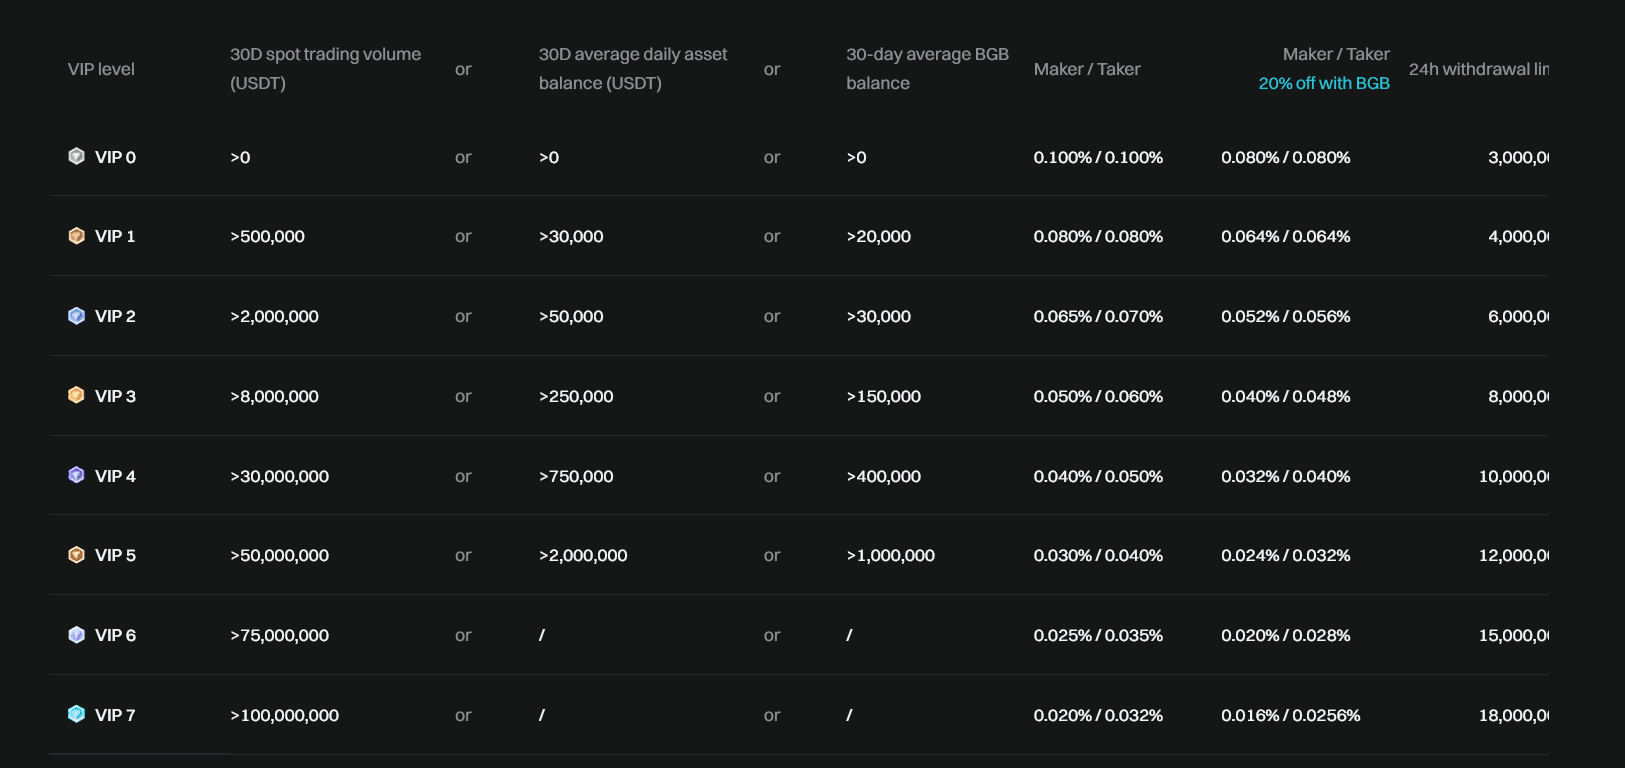Image resolution: width=1625 pixels, height=768 pixels.
Task: Click the VIP 4 badge icon
Action: 76,475
